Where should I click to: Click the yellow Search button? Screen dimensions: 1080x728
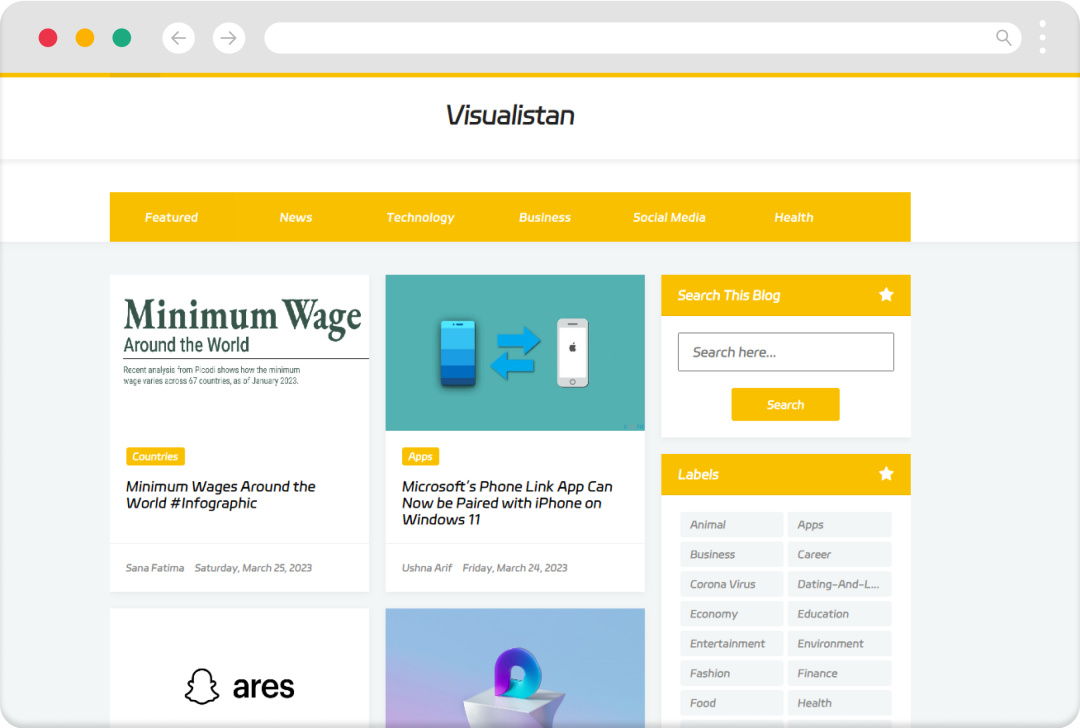785,404
